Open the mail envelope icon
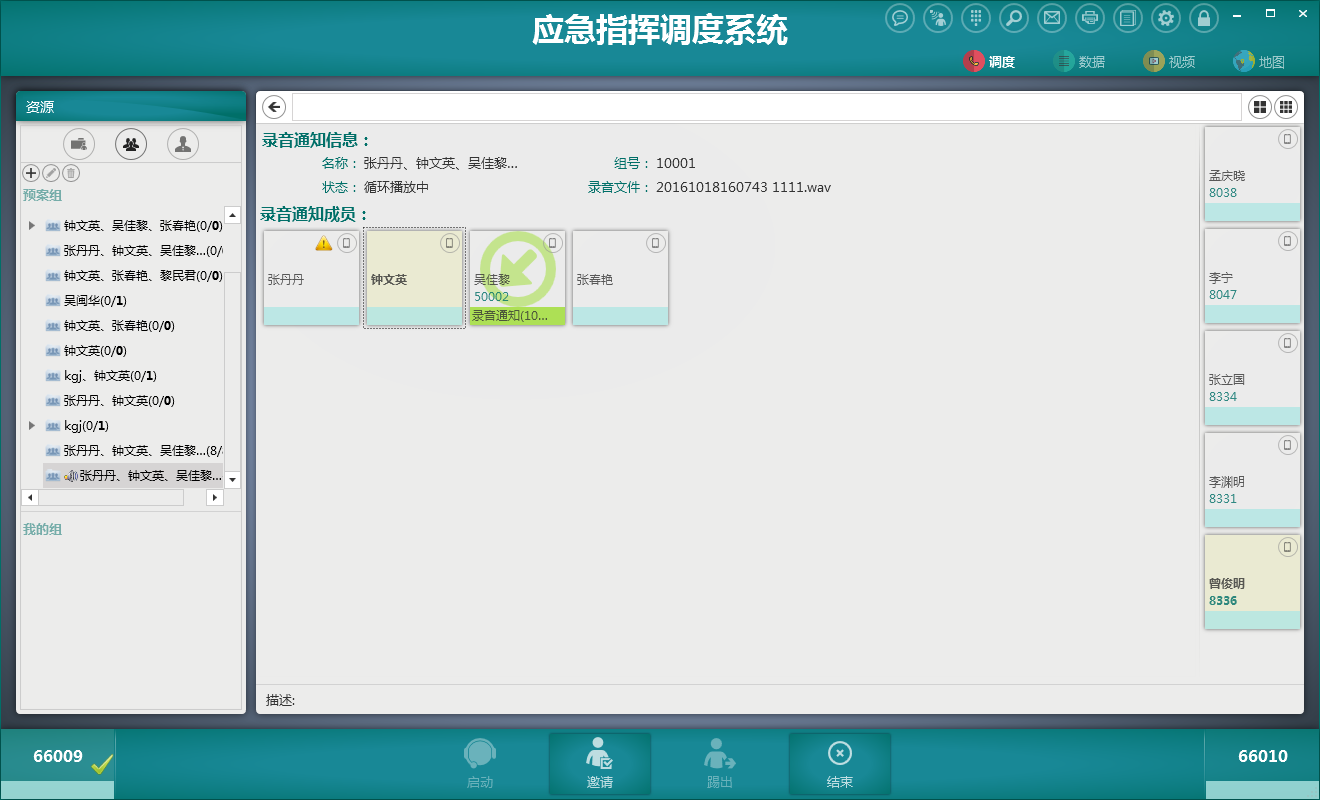This screenshot has width=1320, height=800. click(1050, 18)
